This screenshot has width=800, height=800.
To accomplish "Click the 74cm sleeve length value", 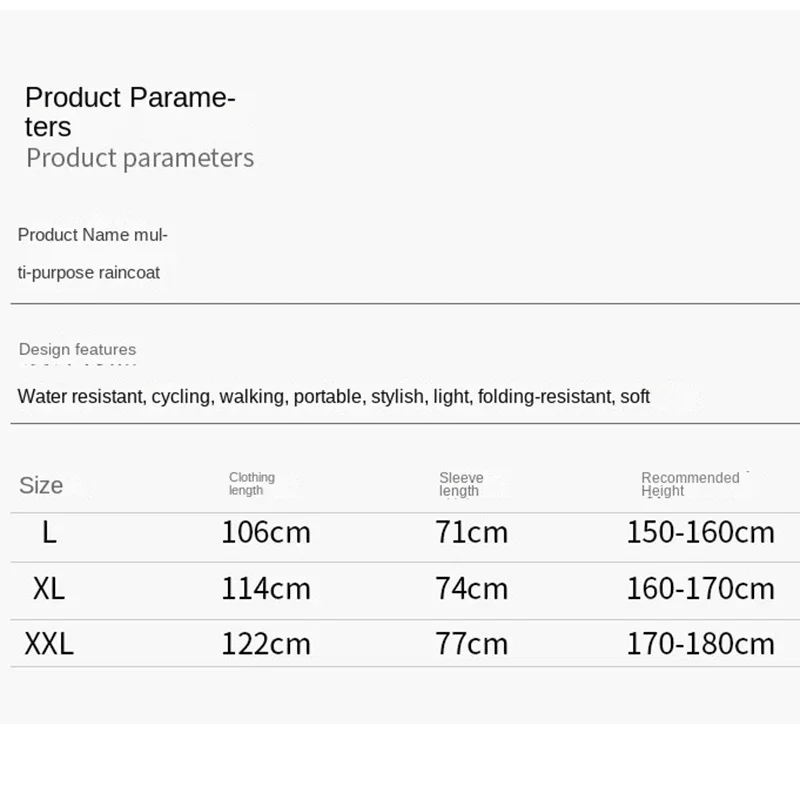I will pyautogui.click(x=471, y=588).
